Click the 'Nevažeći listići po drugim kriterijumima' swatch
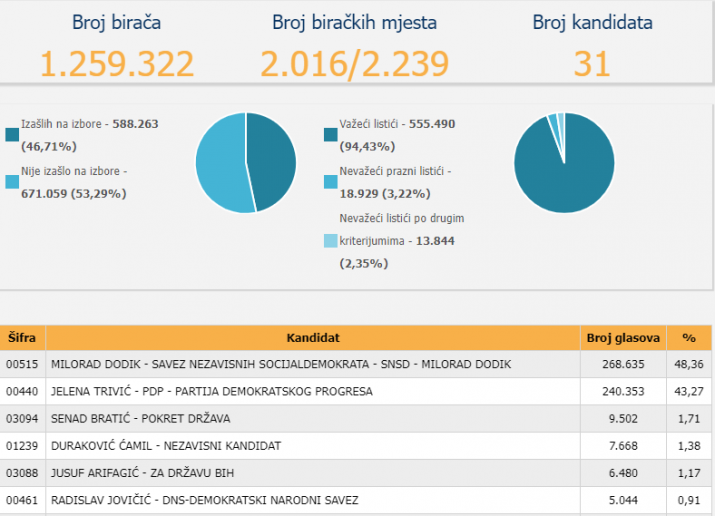715x516 pixels. (x=332, y=241)
